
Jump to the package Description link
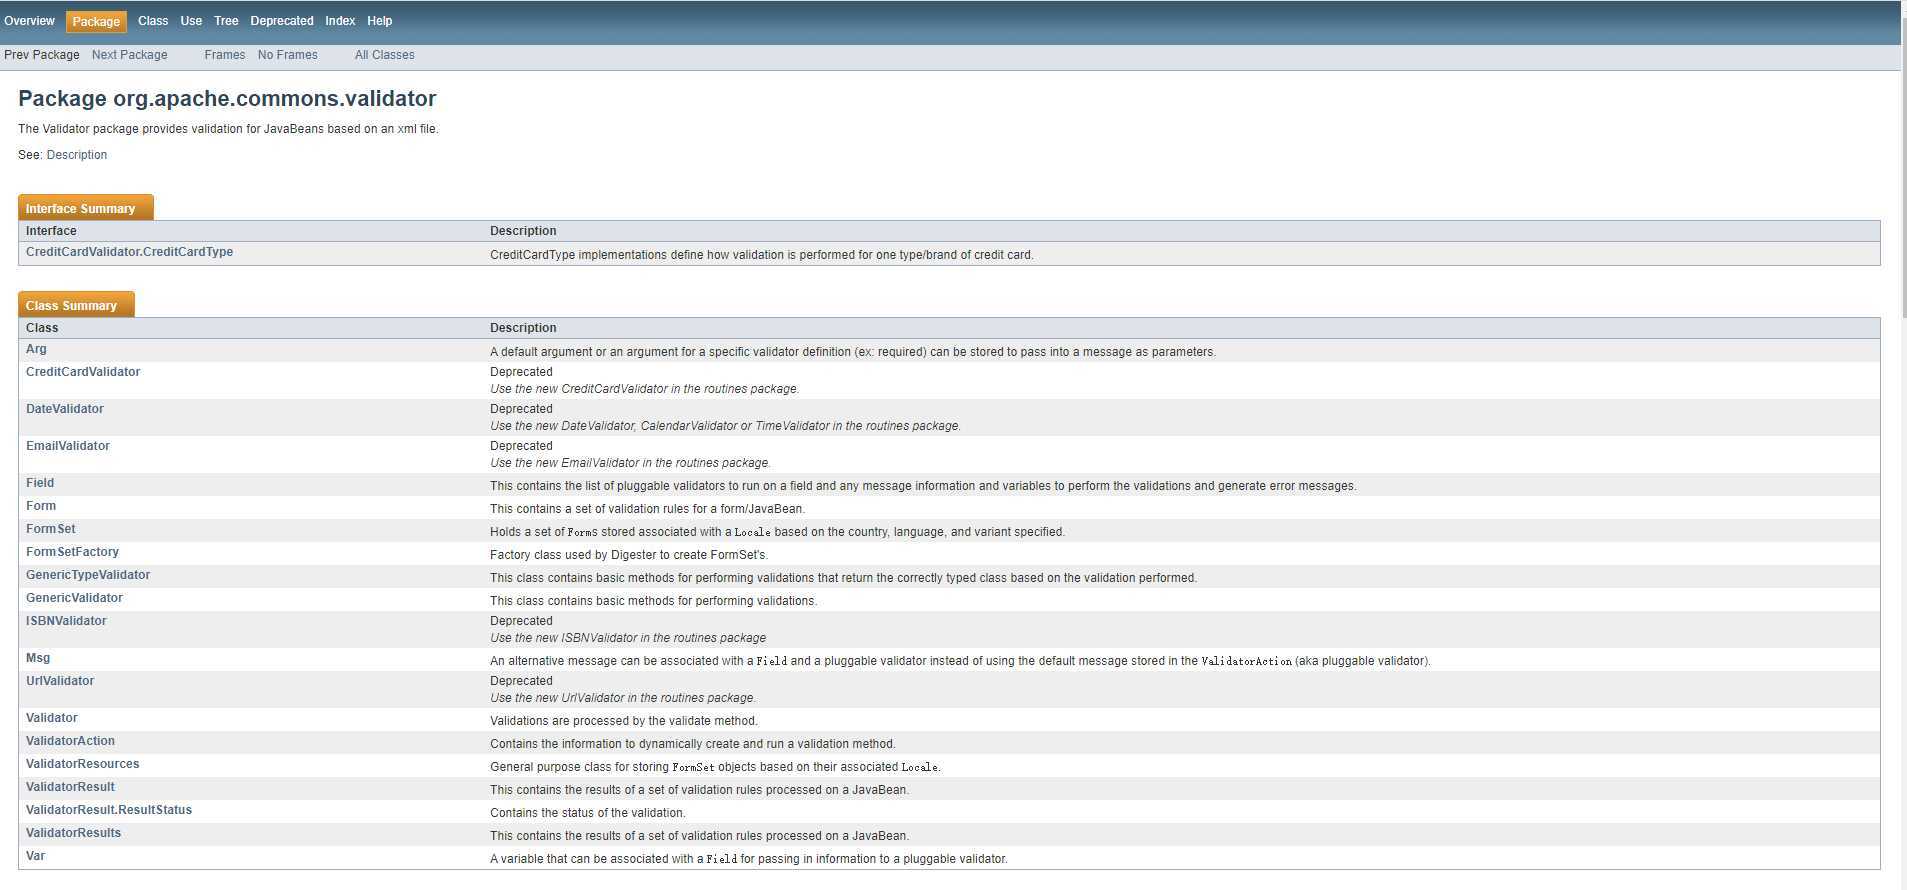click(x=77, y=155)
